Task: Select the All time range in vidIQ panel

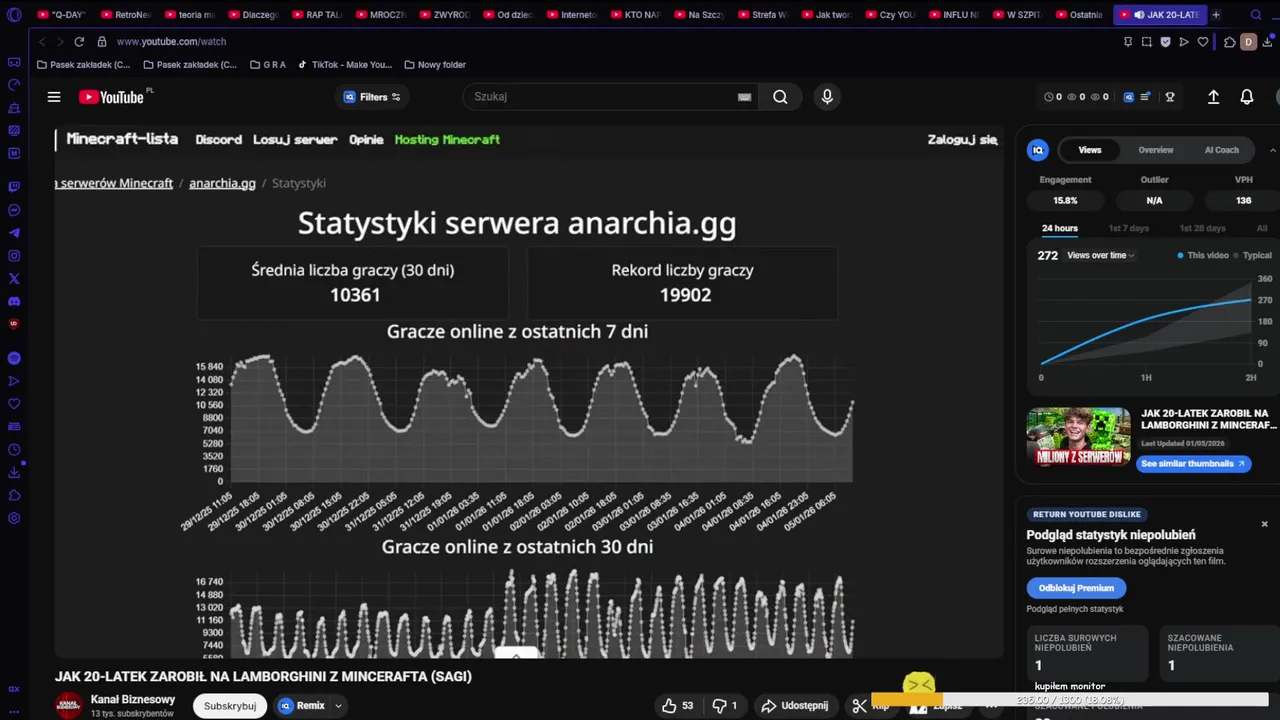Action: 1262,228
